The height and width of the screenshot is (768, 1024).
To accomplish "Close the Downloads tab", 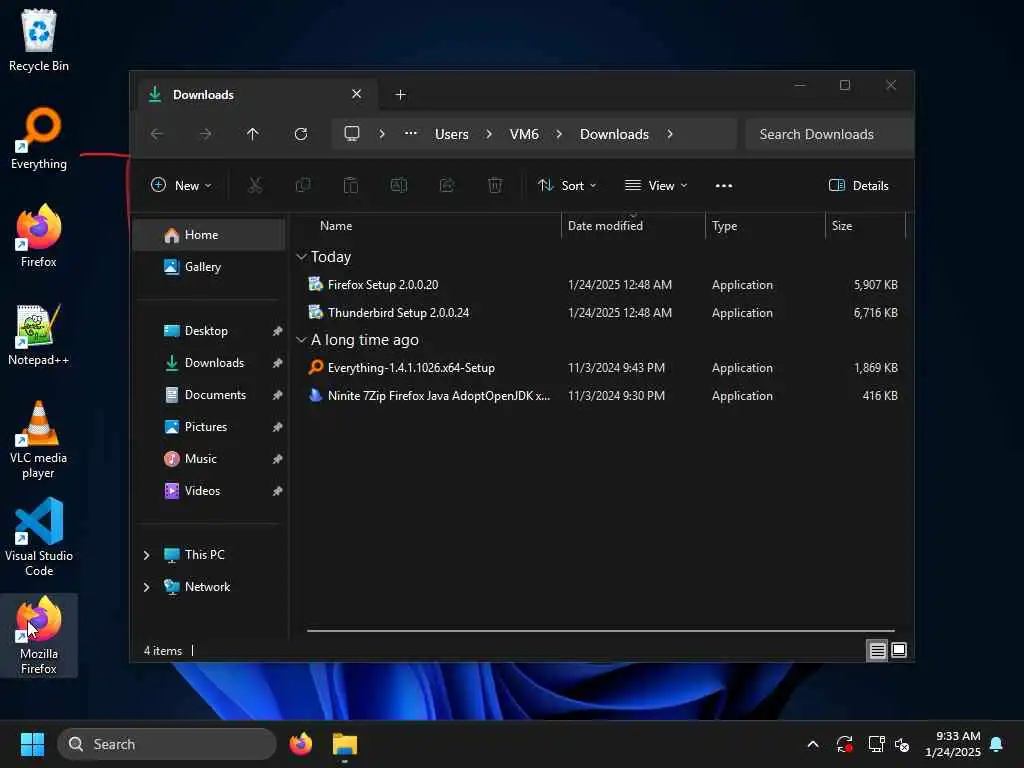I will 357,94.
